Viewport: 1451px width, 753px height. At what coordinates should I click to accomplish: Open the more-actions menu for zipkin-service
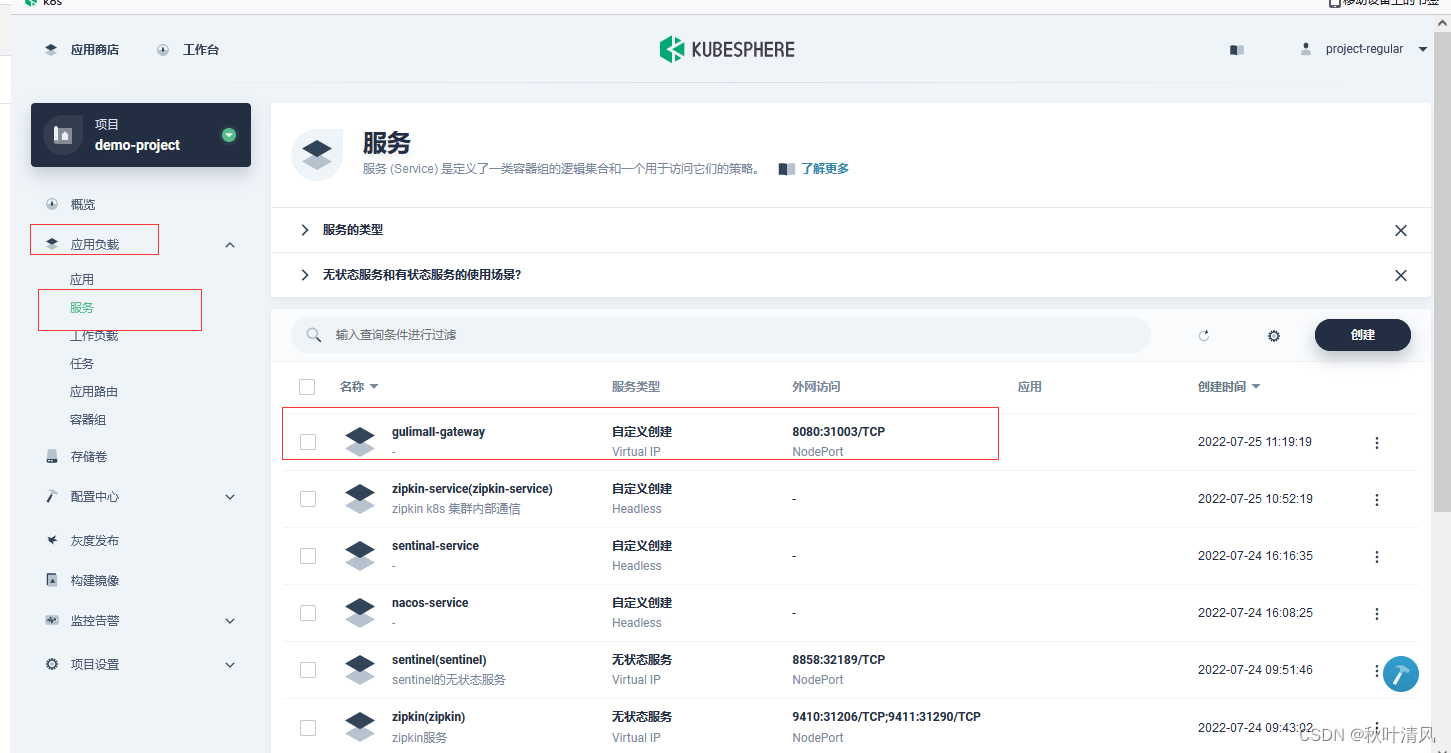(1377, 500)
